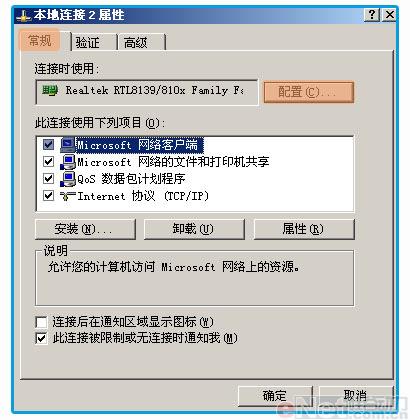Uncheck 此连接被限制或无连接时通知我 option
The image size is (410, 420).
[41, 339]
